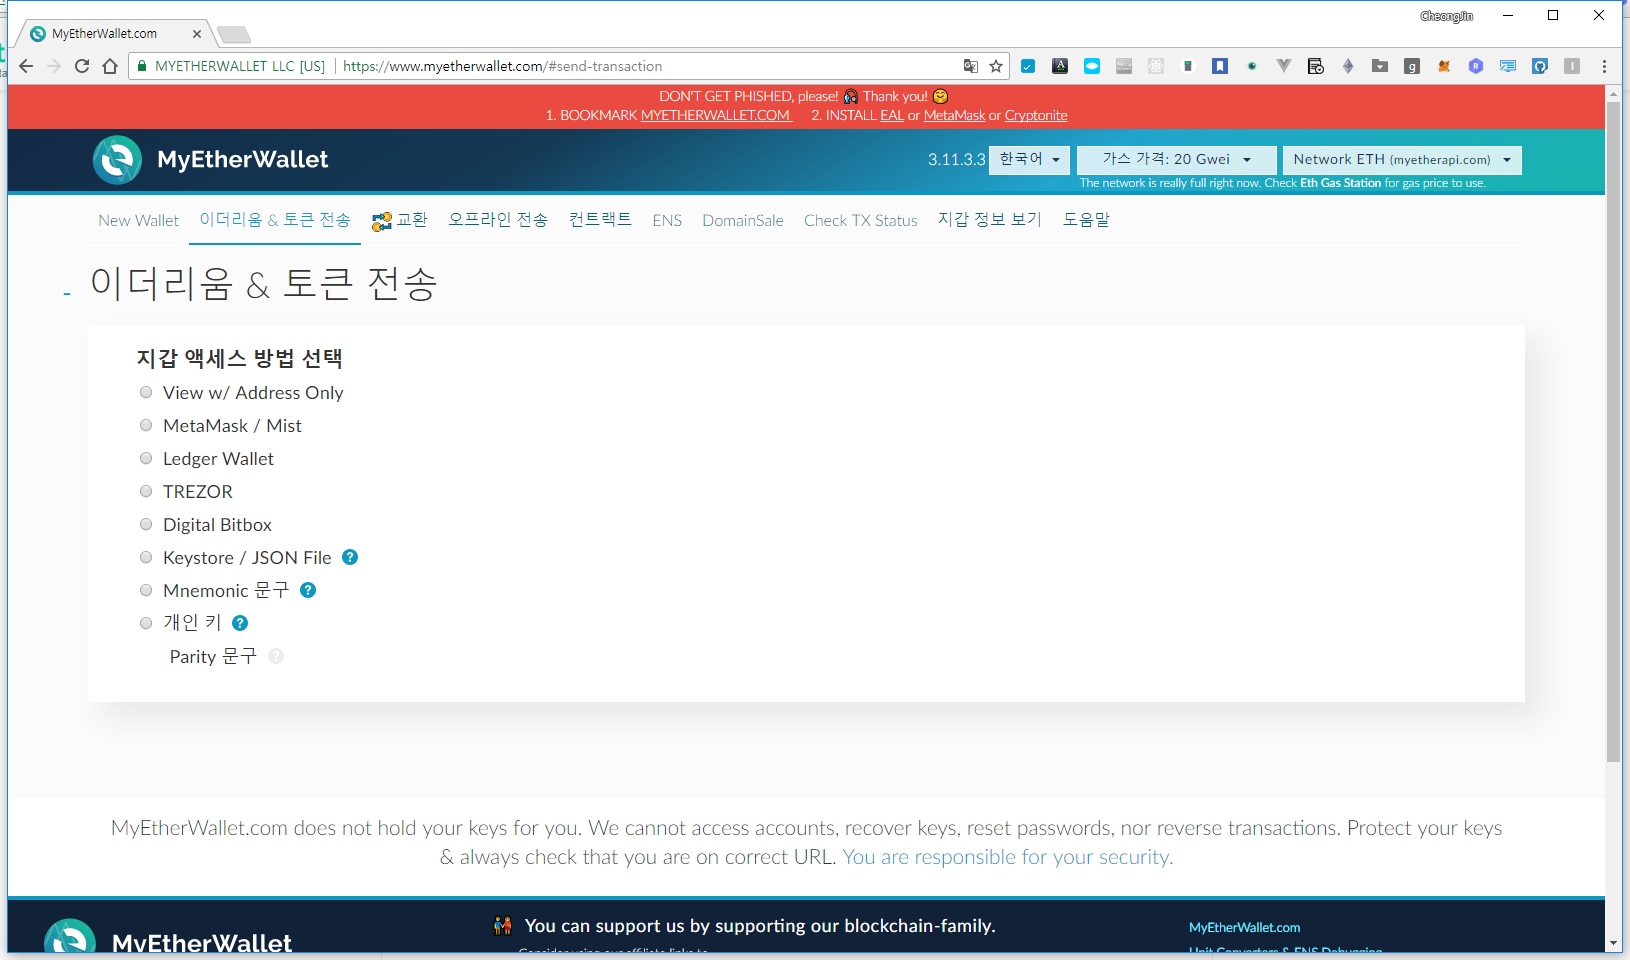Select Keystore / JSON File radio option
This screenshot has width=1630, height=960.
point(146,558)
